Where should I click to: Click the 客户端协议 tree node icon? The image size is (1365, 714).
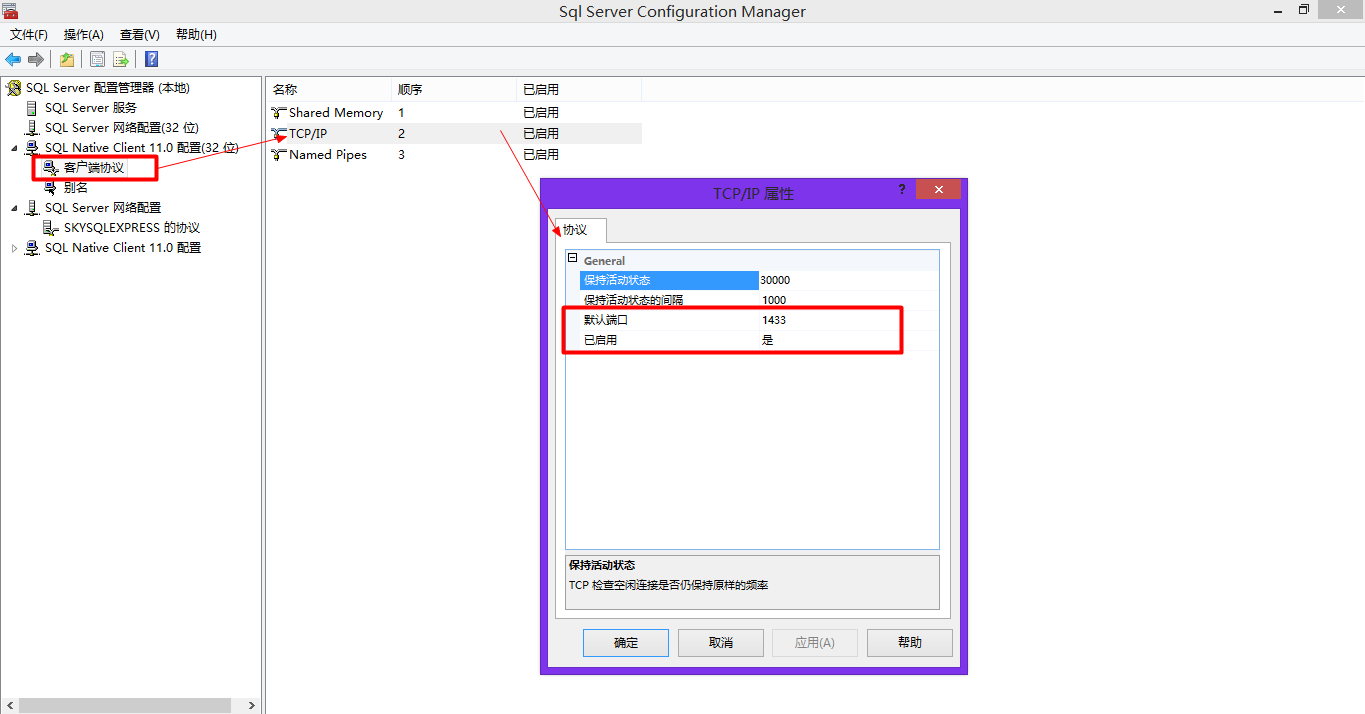click(51, 168)
